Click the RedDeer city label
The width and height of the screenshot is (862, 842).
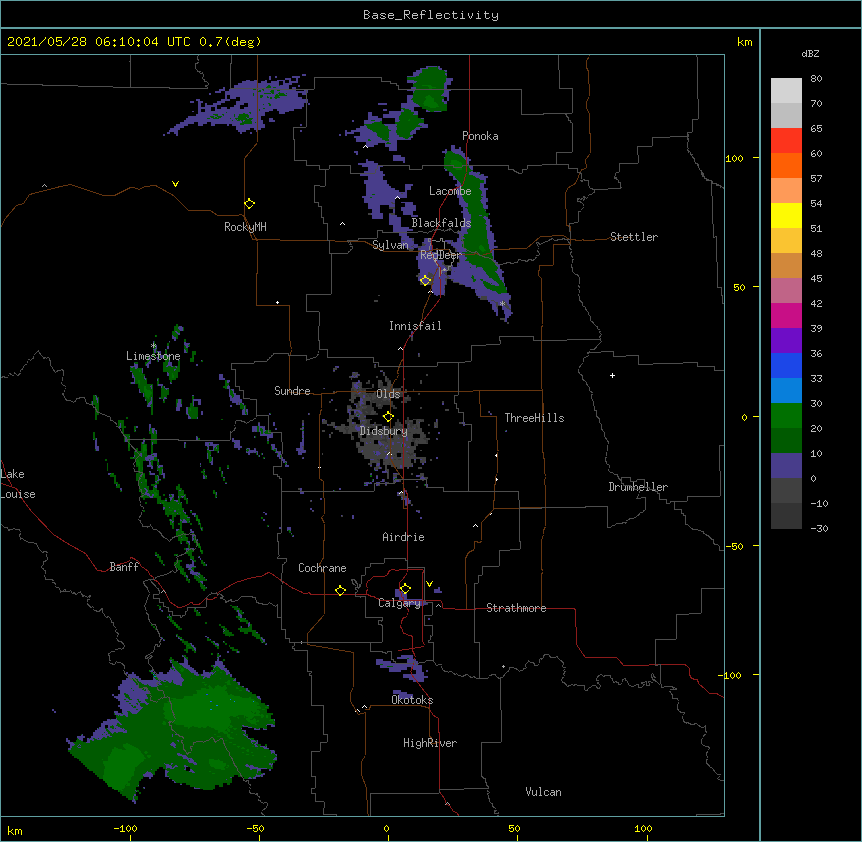440,255
